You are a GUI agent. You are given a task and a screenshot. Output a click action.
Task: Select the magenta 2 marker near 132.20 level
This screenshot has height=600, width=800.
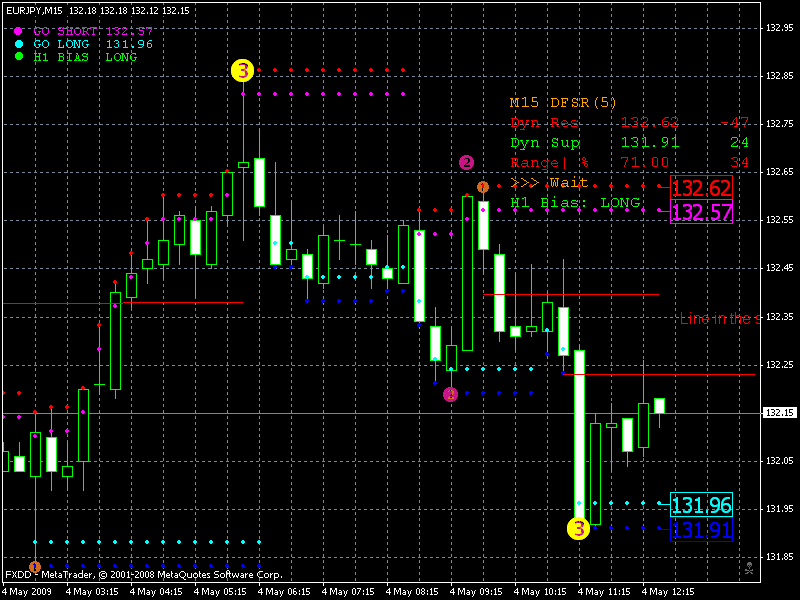point(451,394)
